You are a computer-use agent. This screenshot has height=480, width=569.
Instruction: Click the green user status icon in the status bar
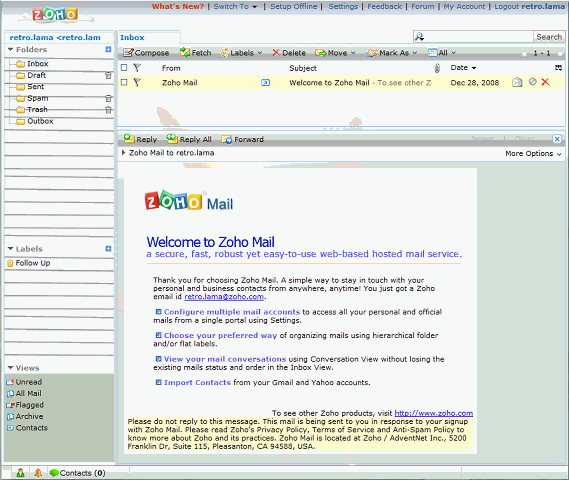pos(20,473)
